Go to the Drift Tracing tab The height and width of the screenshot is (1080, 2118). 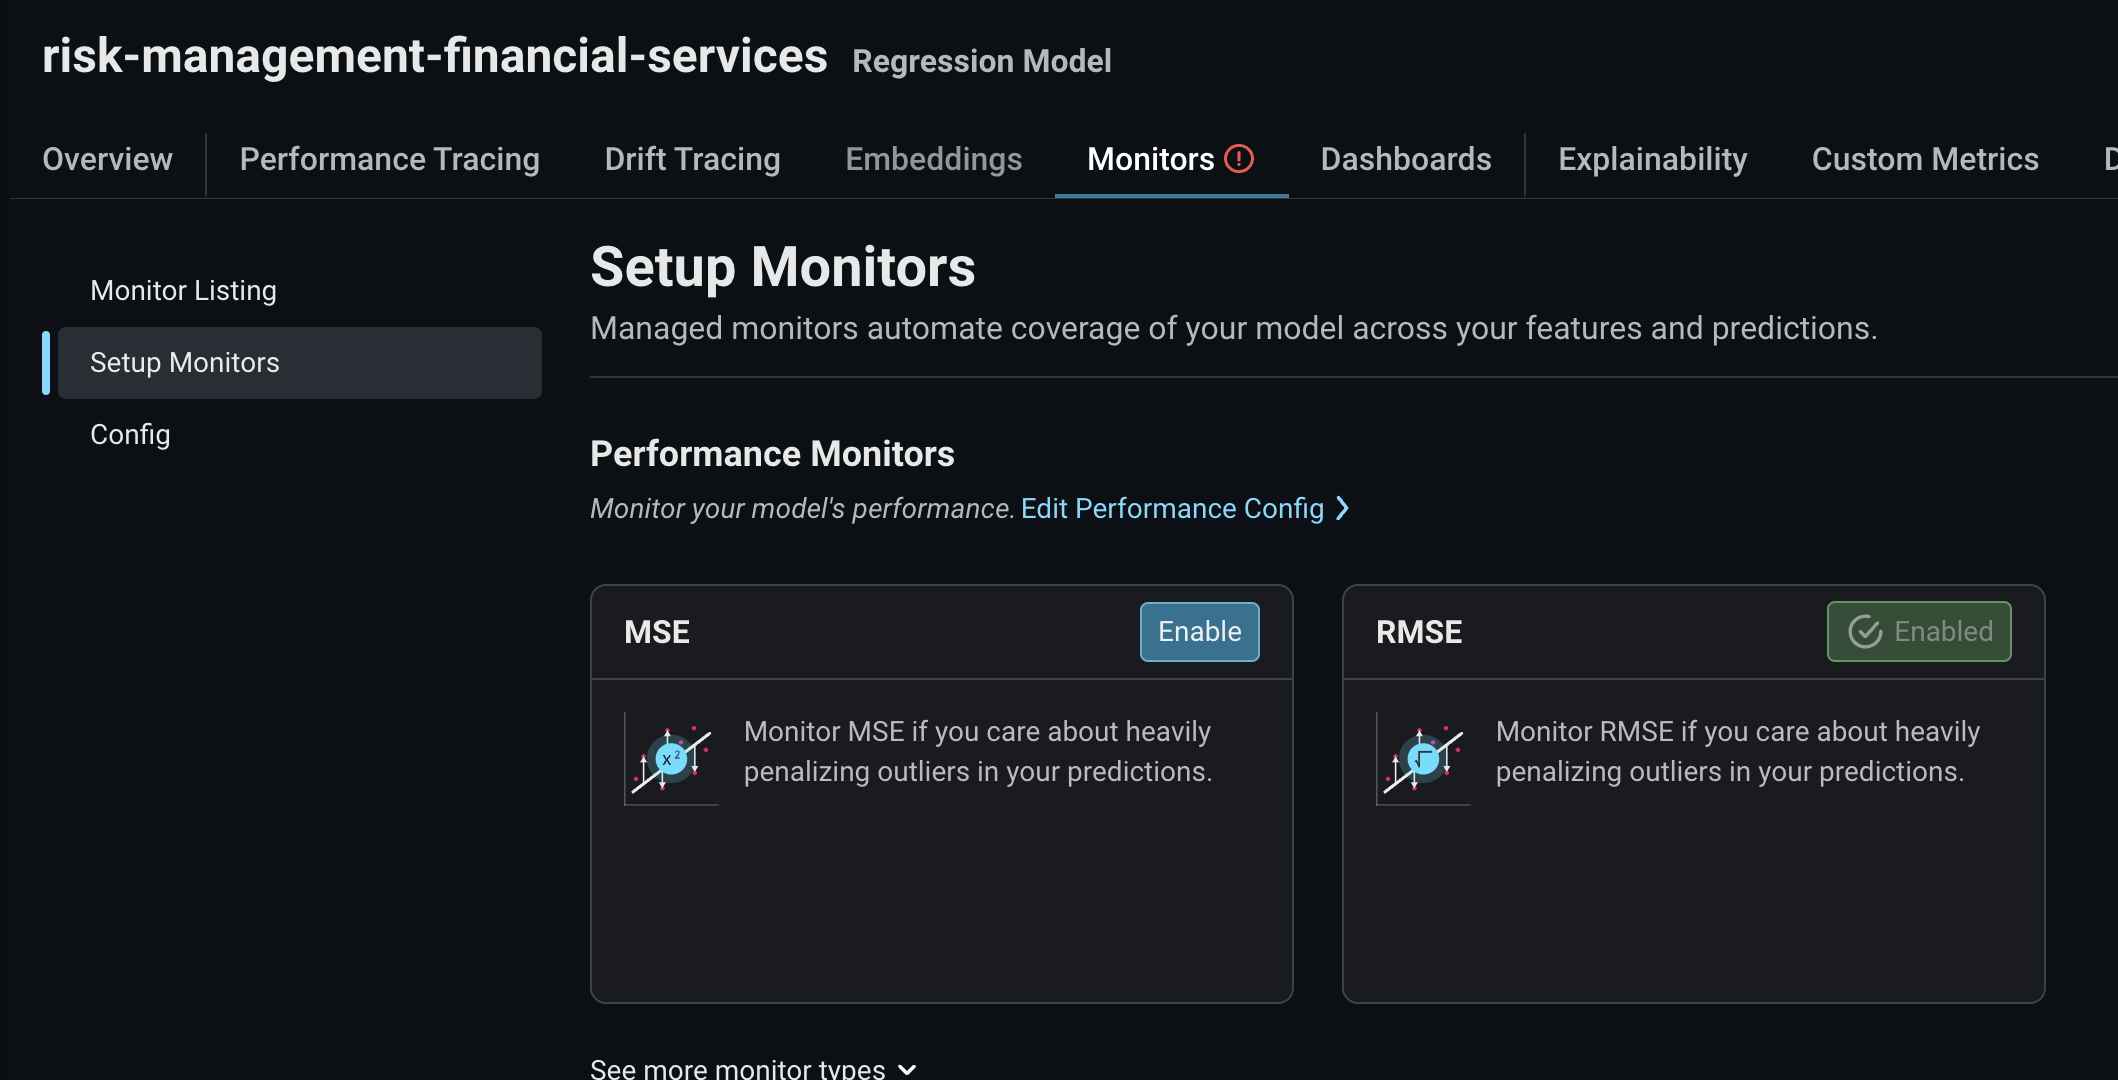click(x=692, y=160)
